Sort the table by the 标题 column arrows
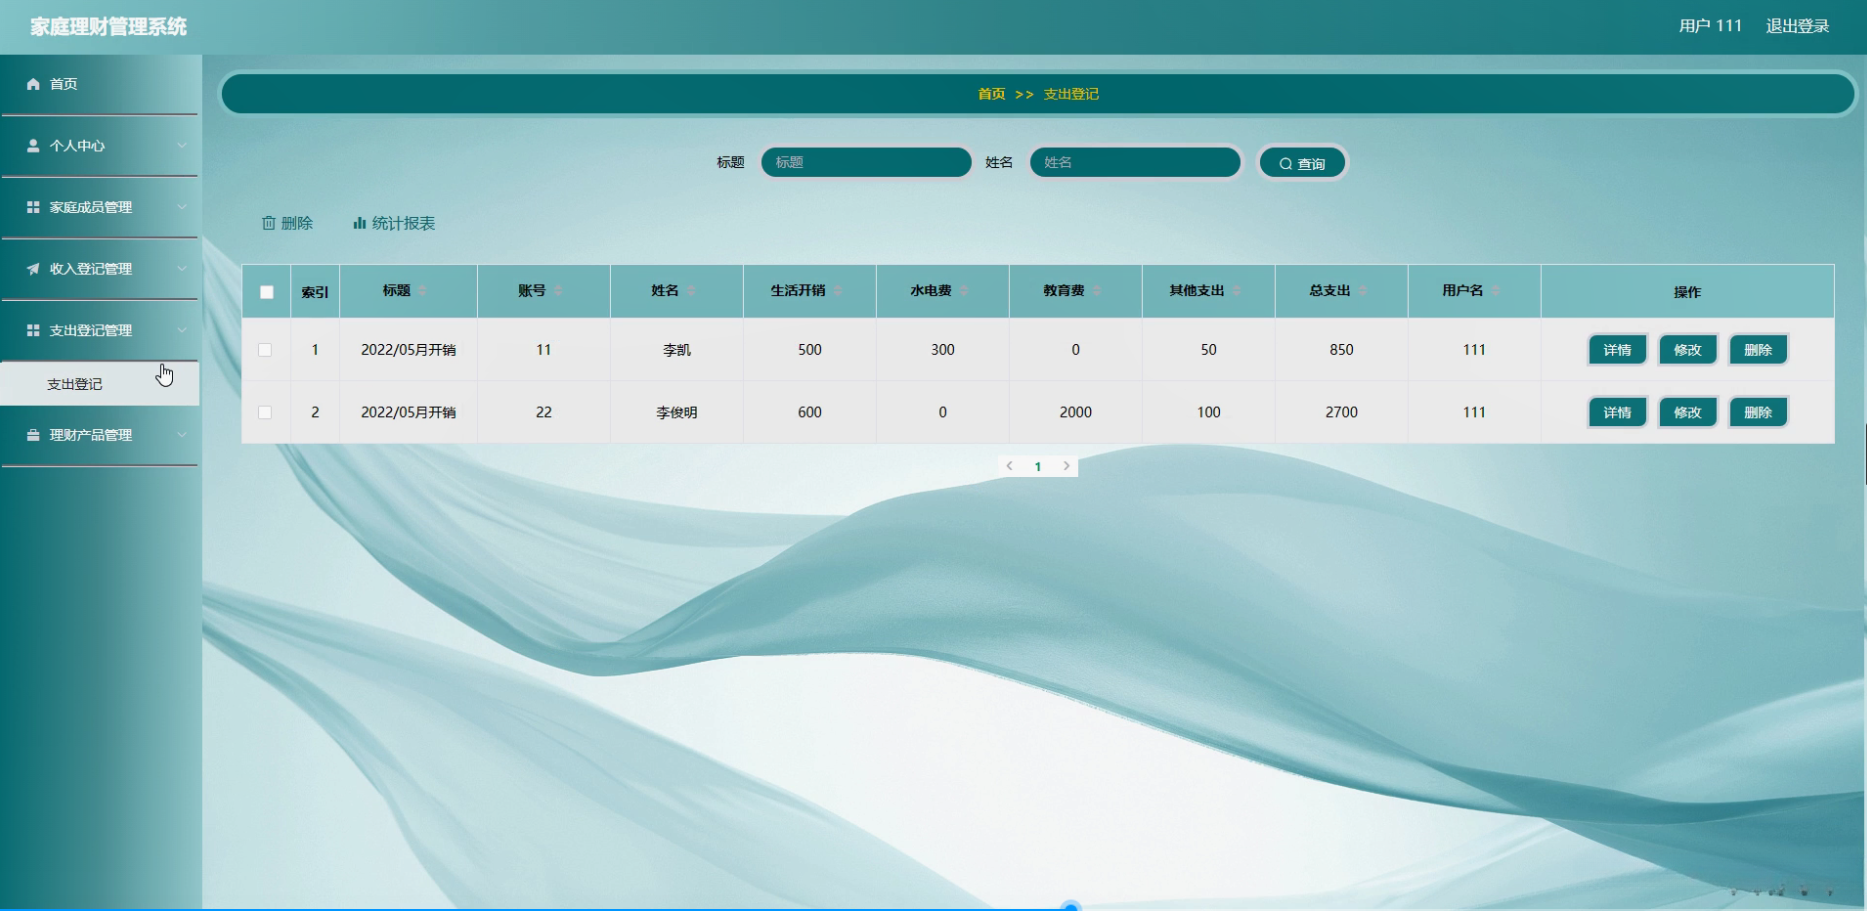The width and height of the screenshot is (1867, 911). coord(423,291)
